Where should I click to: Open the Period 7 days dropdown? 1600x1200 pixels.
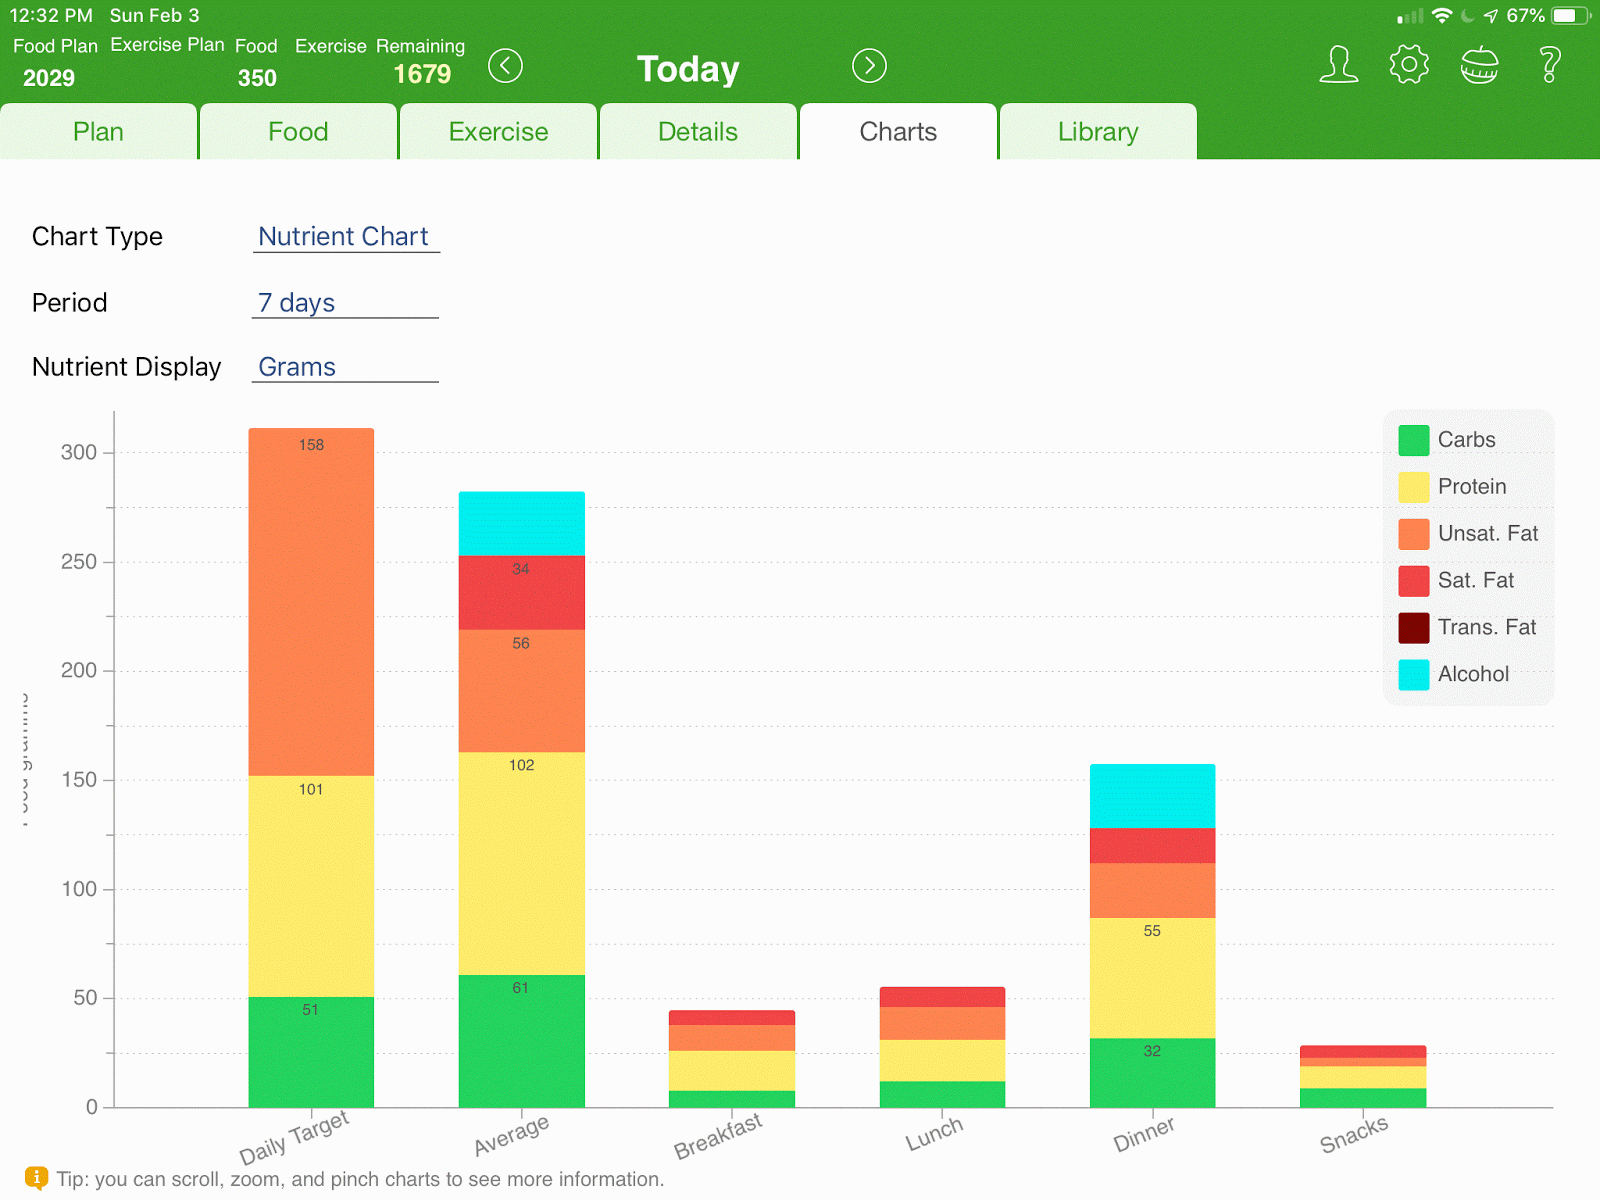click(x=345, y=302)
